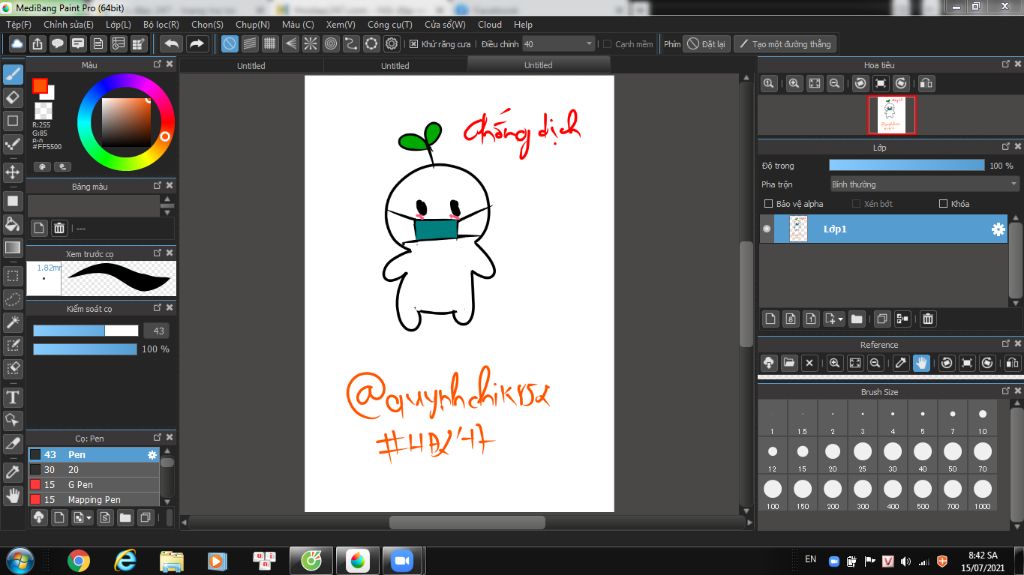Open the Pha trộn blending mode dropdown
The width and height of the screenshot is (1024, 575).
click(923, 184)
